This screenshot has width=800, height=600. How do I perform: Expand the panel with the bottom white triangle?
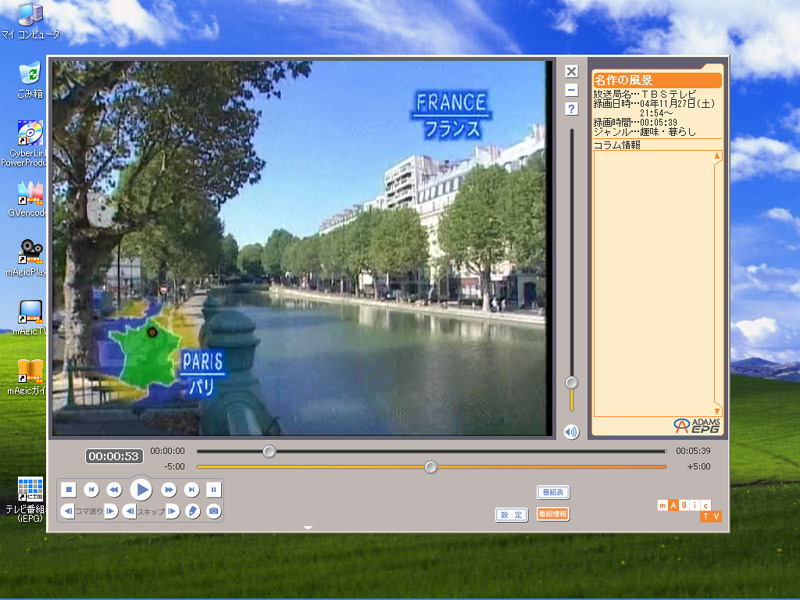pyautogui.click(x=308, y=527)
